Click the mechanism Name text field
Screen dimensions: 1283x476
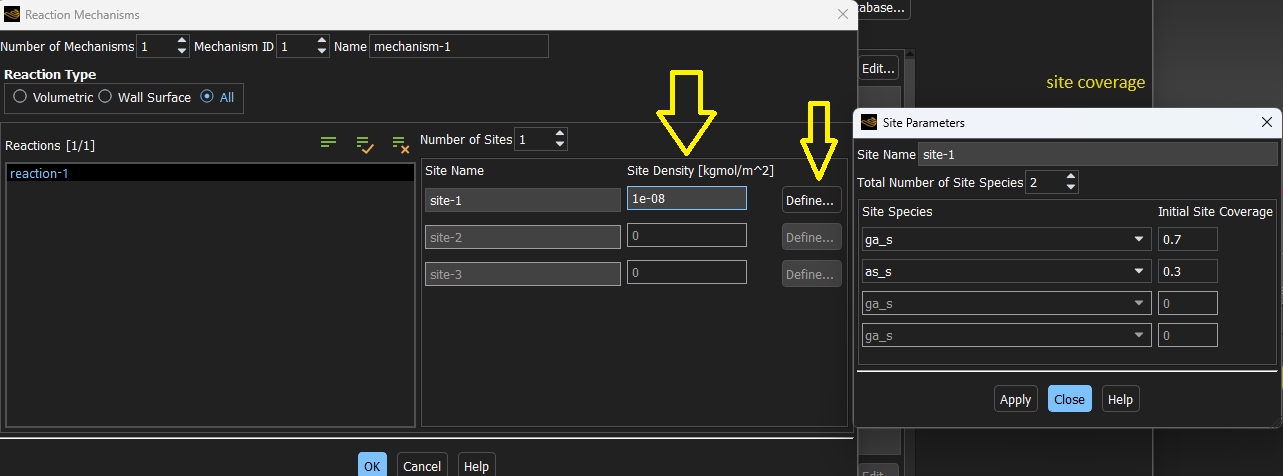tap(458, 46)
